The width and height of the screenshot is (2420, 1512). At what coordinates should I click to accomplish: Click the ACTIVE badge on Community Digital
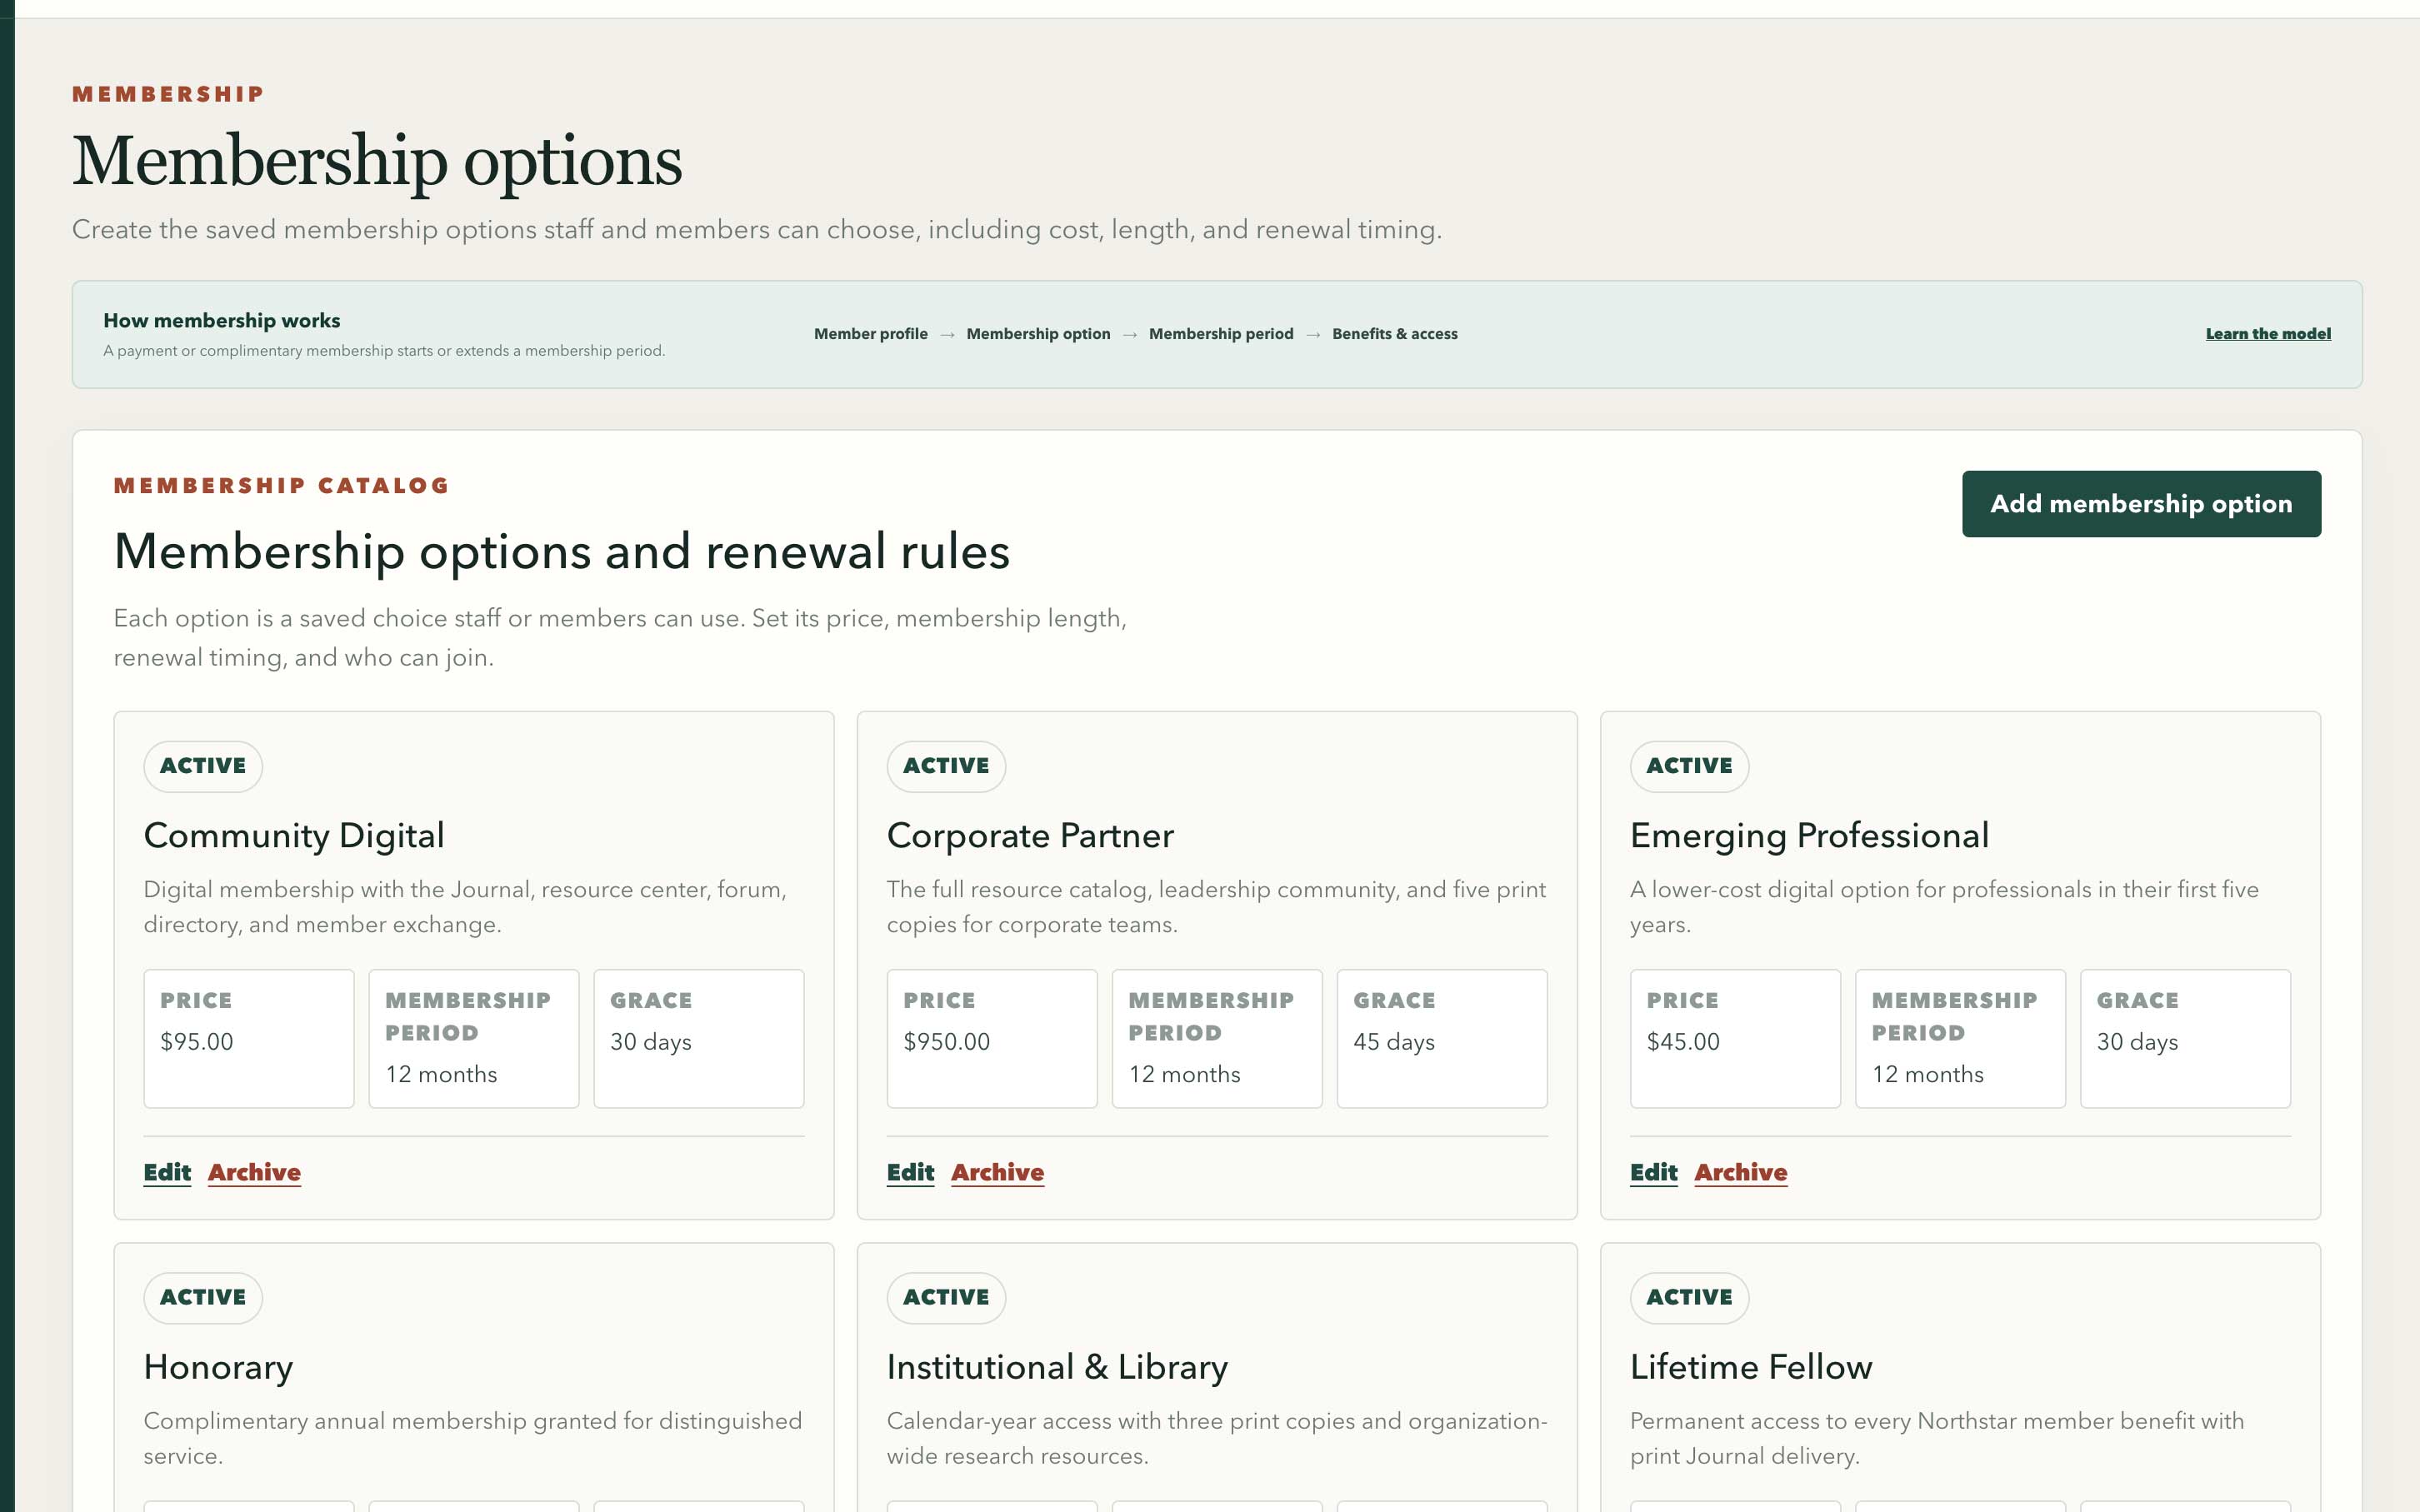tap(203, 766)
